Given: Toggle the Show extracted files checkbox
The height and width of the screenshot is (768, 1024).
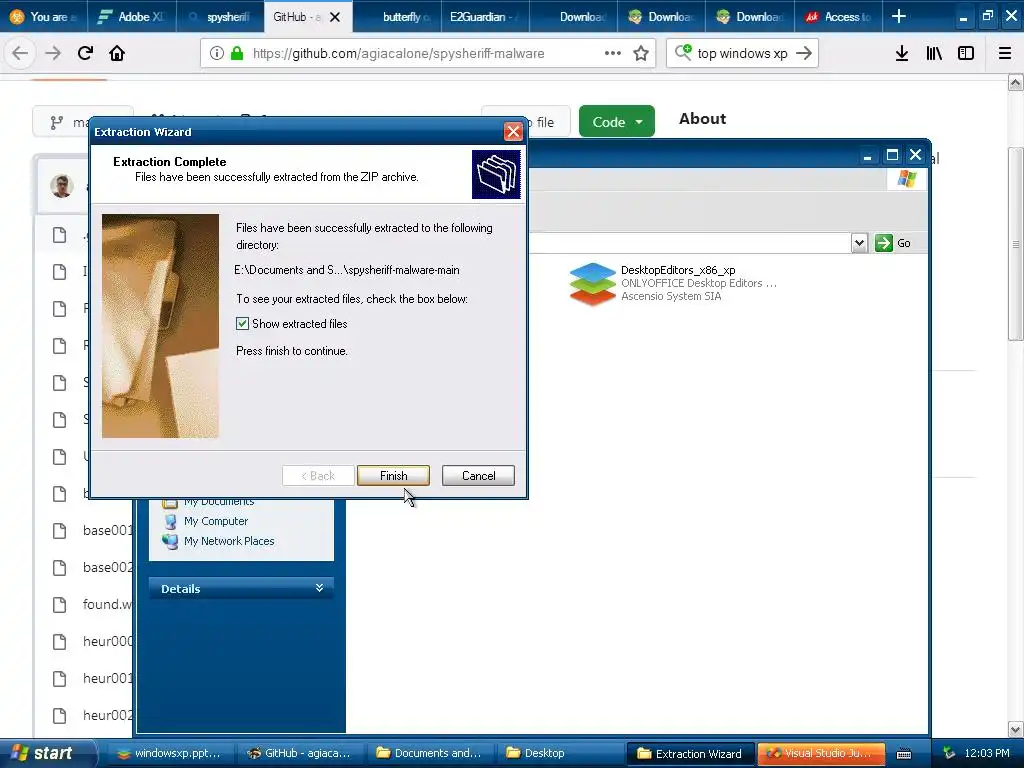Looking at the screenshot, I should point(242,323).
